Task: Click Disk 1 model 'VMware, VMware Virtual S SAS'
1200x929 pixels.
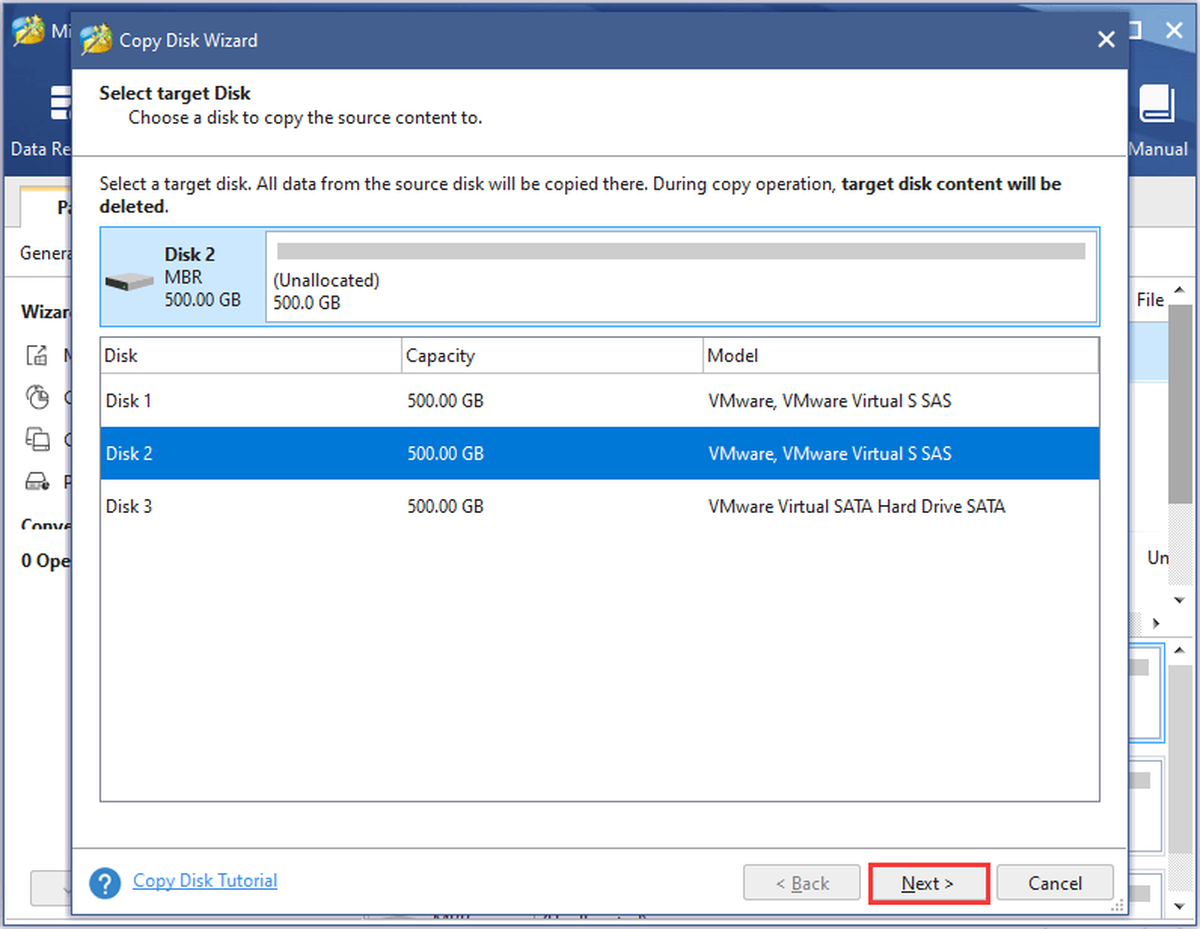Action: pos(830,401)
